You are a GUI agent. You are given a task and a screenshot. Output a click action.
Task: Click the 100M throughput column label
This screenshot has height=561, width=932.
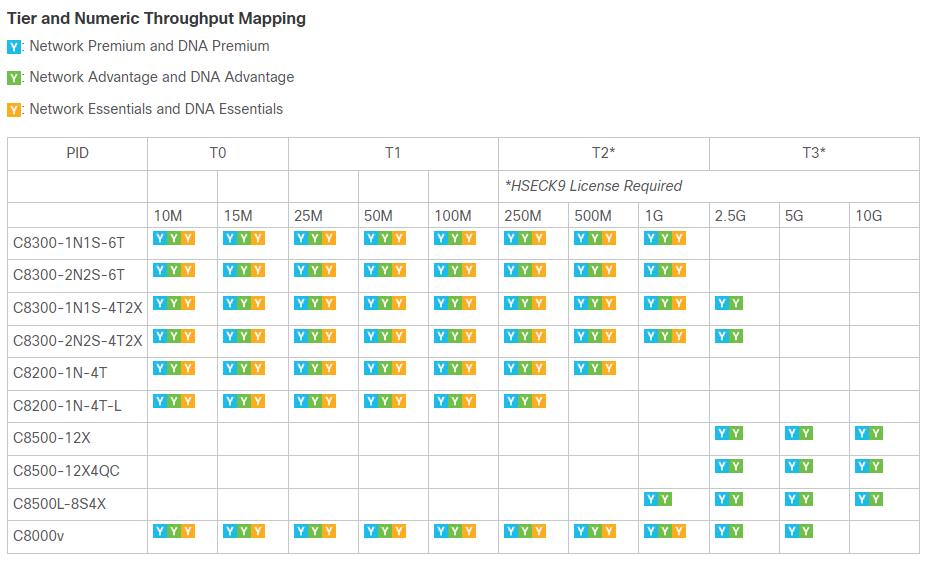tap(453, 216)
